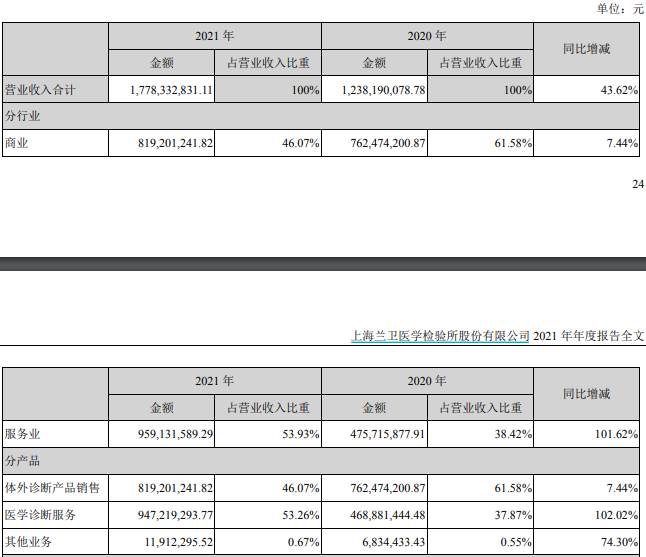
Task: Select the value 475,715,877.91
Action: pyautogui.click(x=388, y=434)
